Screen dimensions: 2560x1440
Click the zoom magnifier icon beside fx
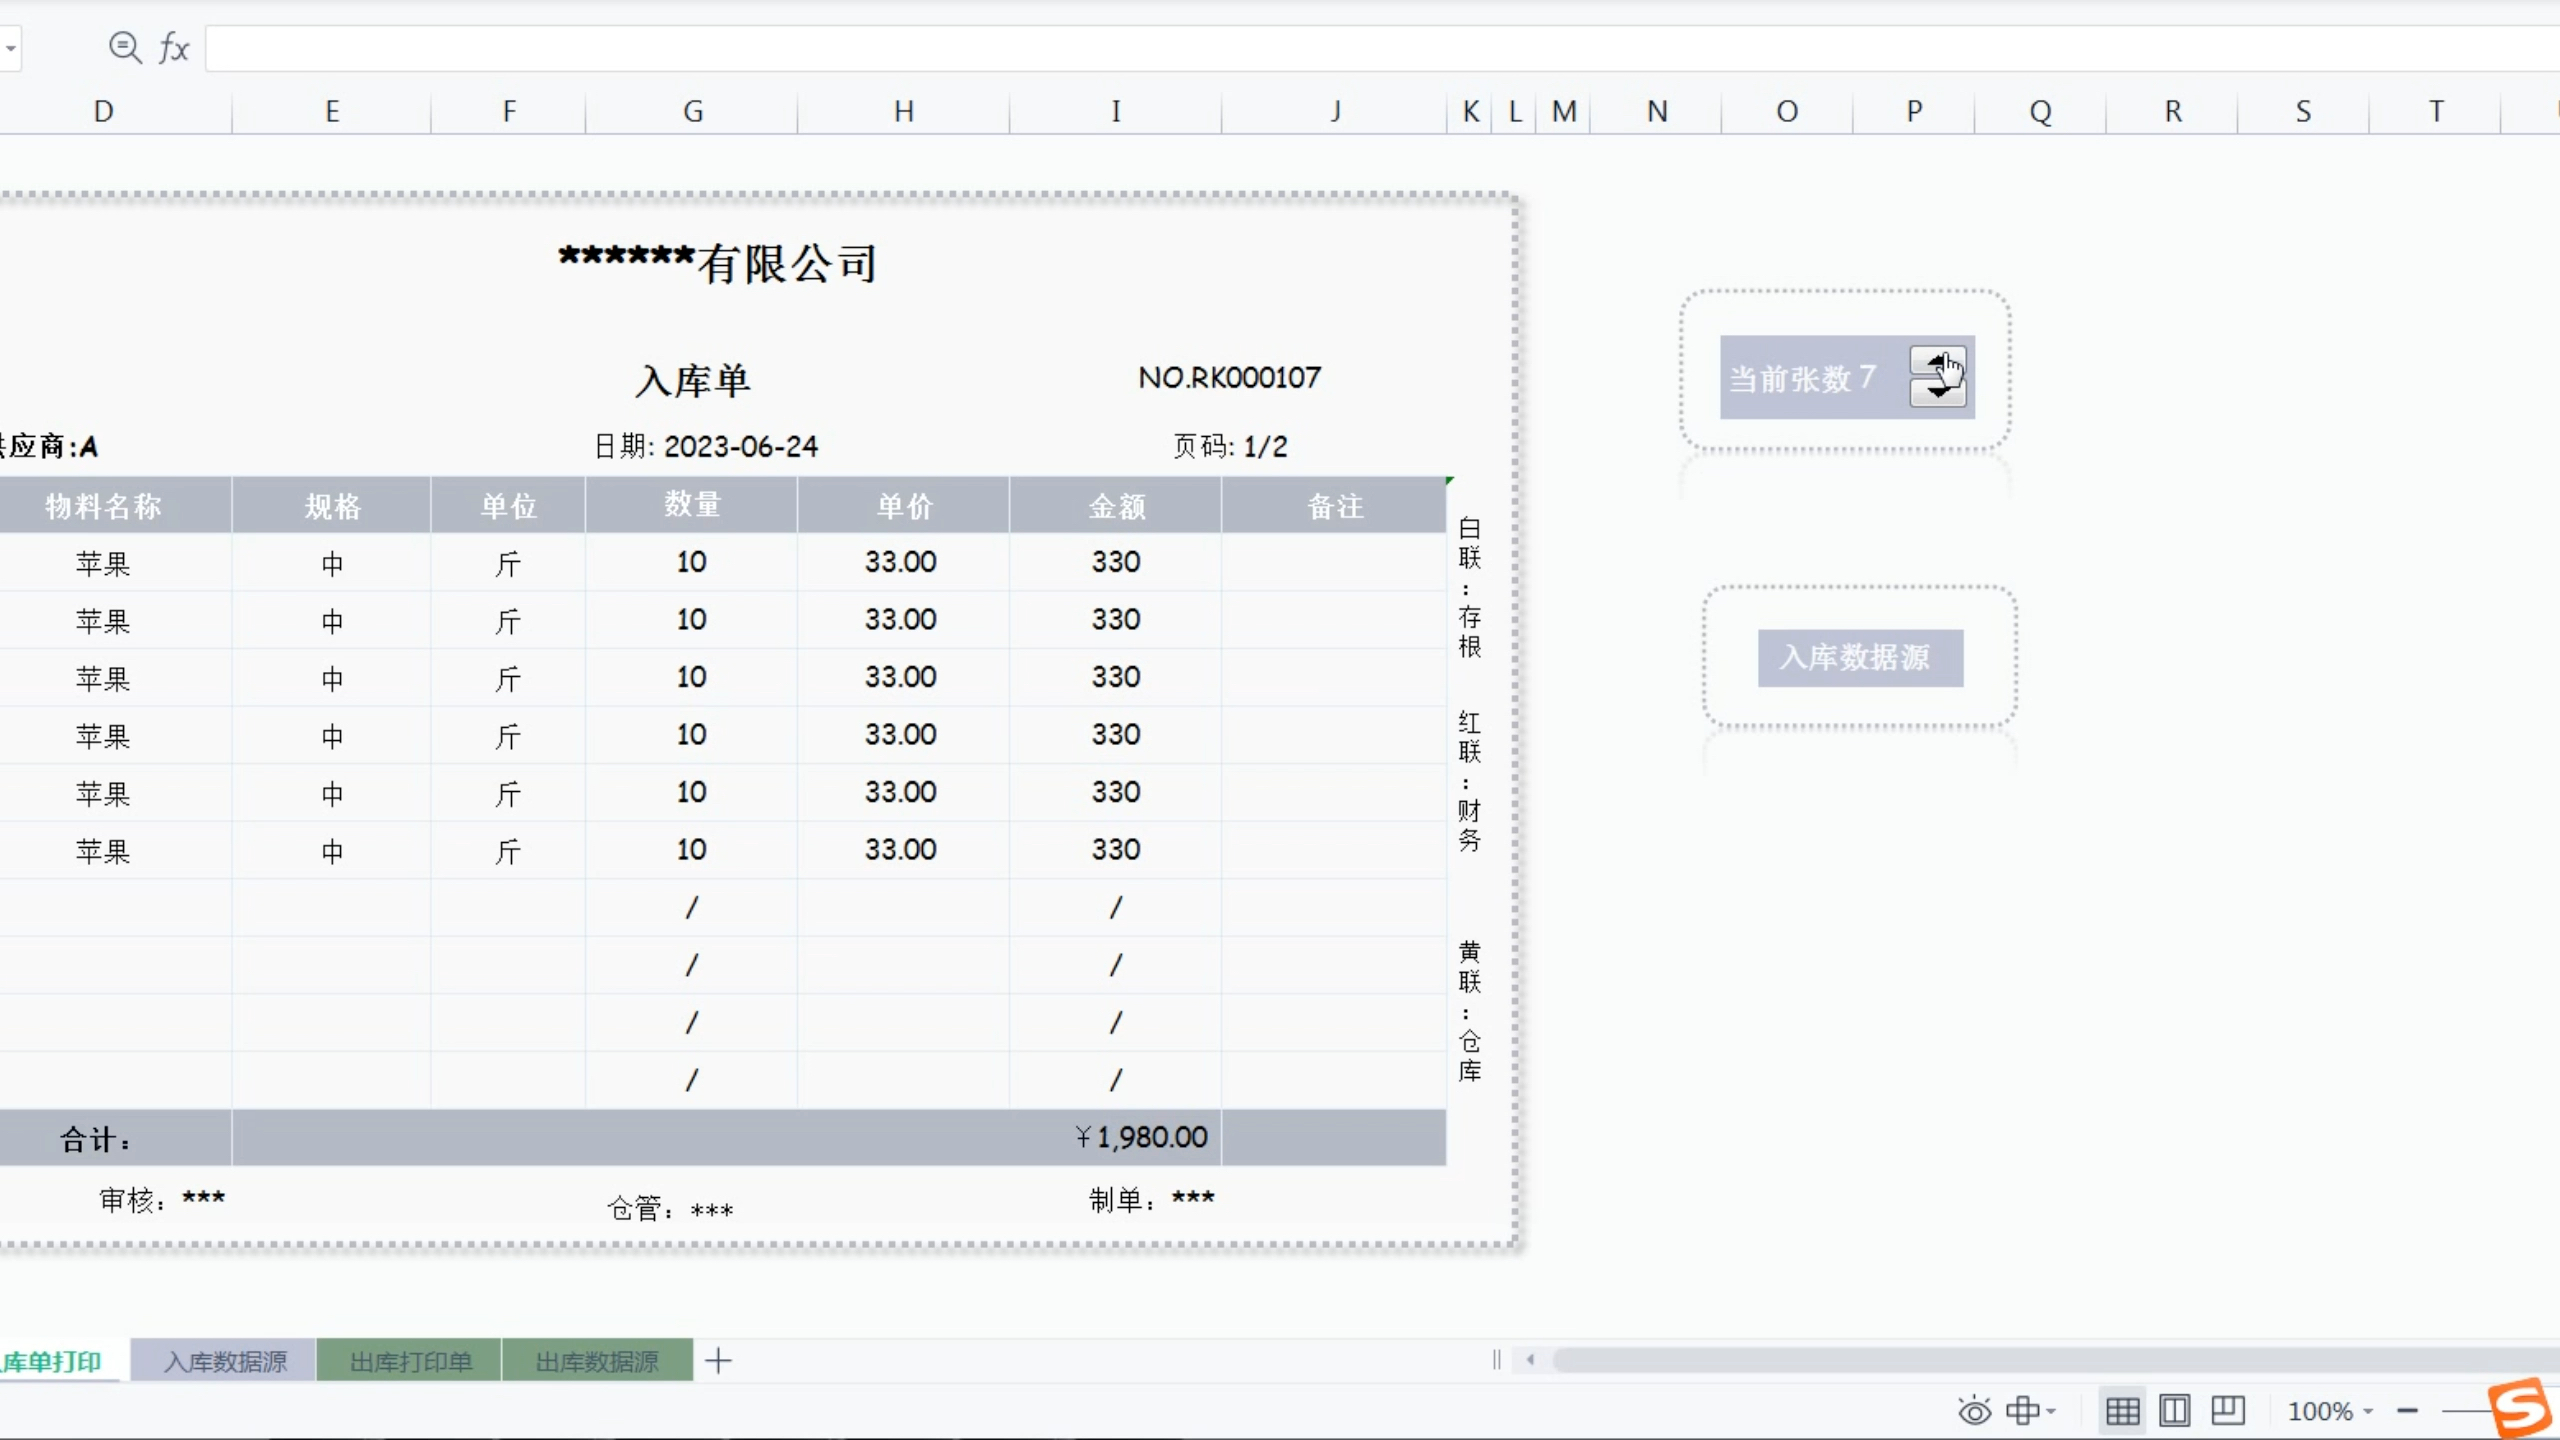click(x=125, y=47)
